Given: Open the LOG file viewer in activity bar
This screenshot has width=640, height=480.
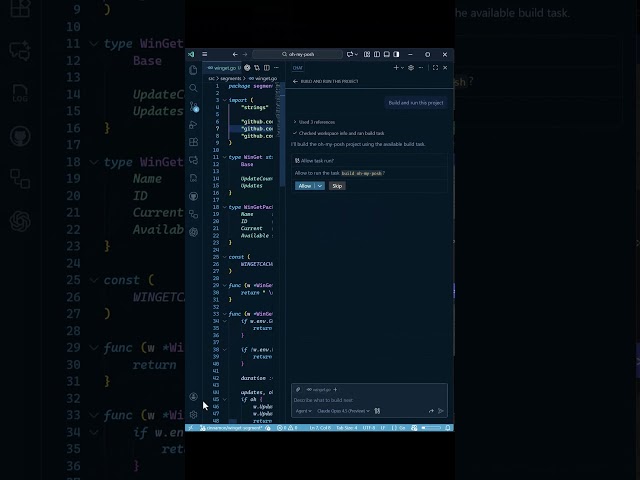Looking at the screenshot, I should coord(193,178).
